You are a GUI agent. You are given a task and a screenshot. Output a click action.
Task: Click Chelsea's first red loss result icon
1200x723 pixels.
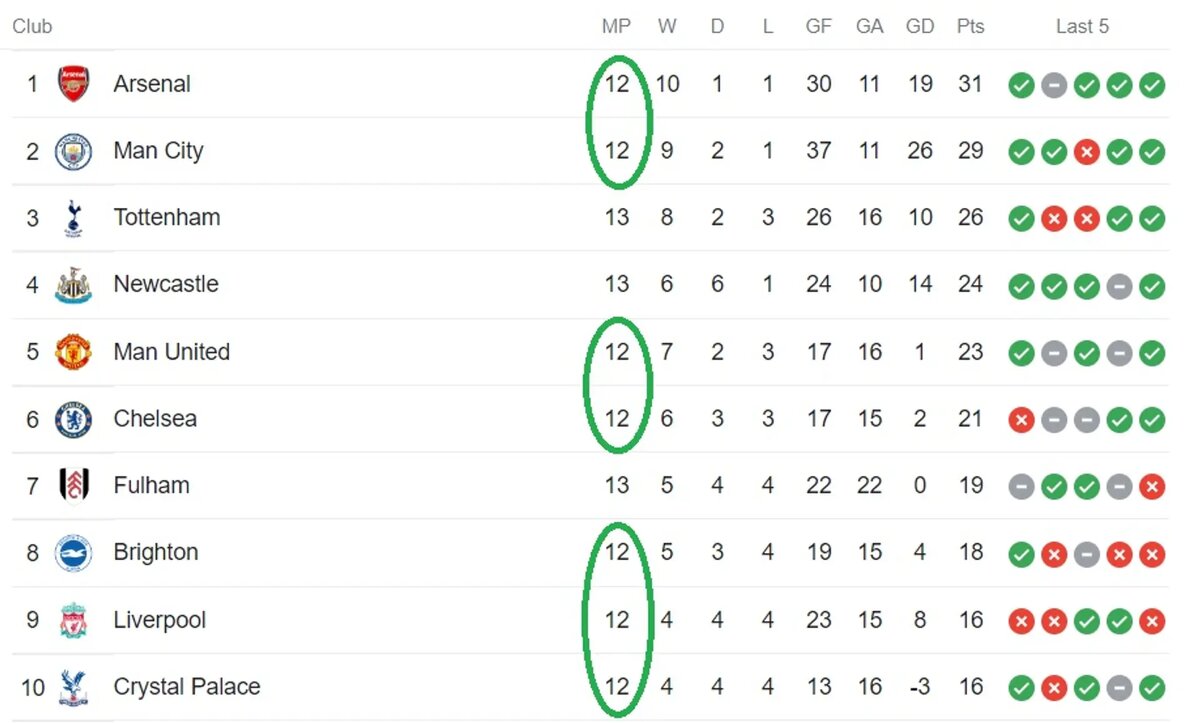(1021, 420)
